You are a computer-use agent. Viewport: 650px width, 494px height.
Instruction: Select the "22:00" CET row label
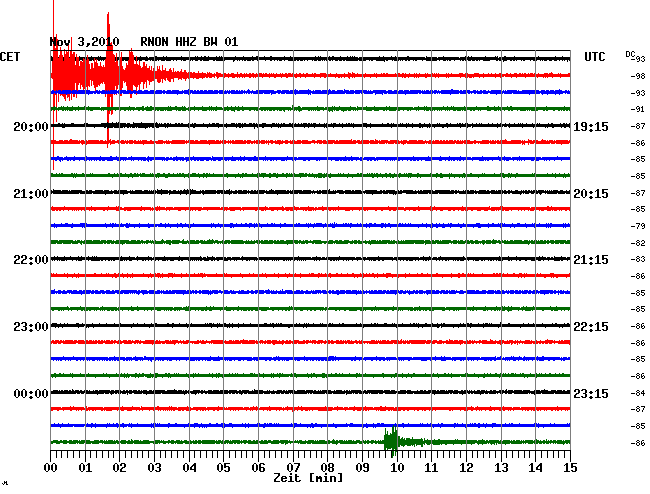pos(31,260)
